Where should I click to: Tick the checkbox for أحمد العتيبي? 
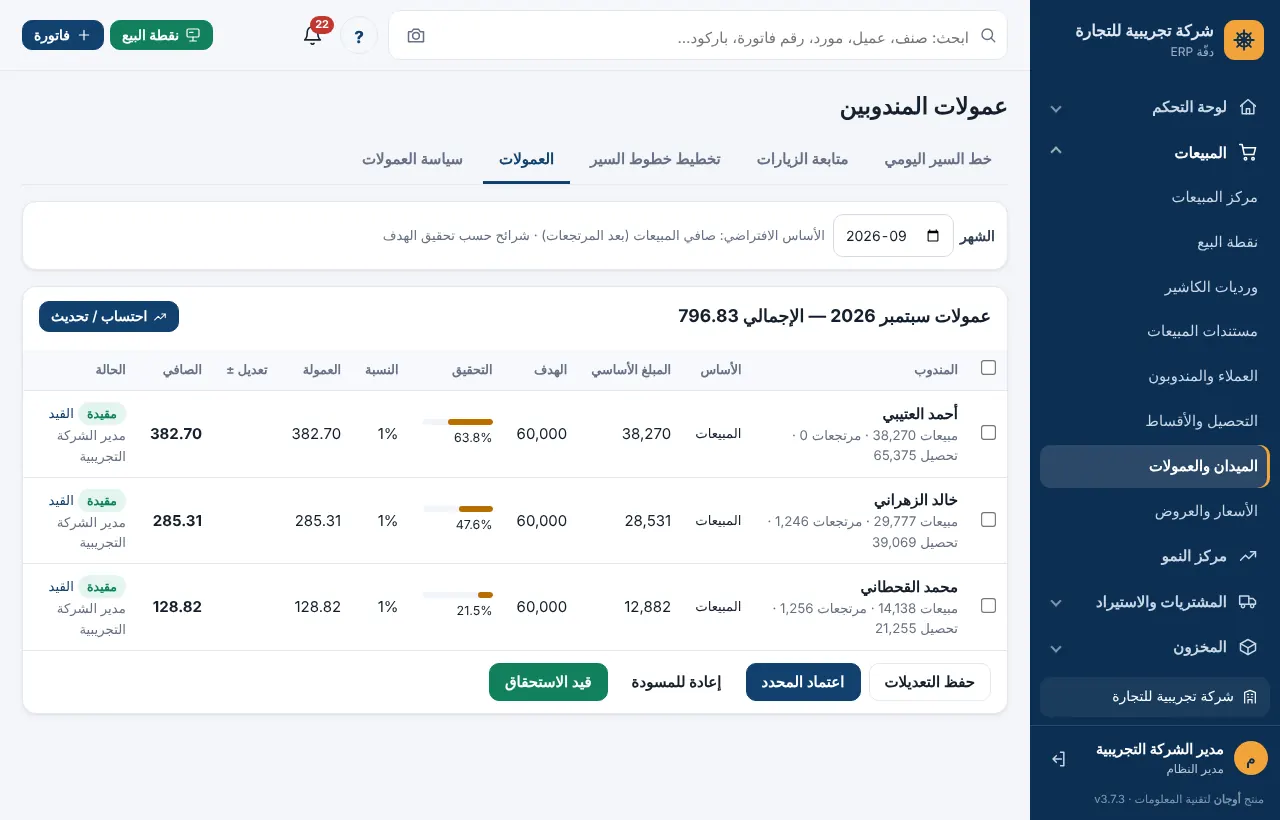pyautogui.click(x=988, y=433)
